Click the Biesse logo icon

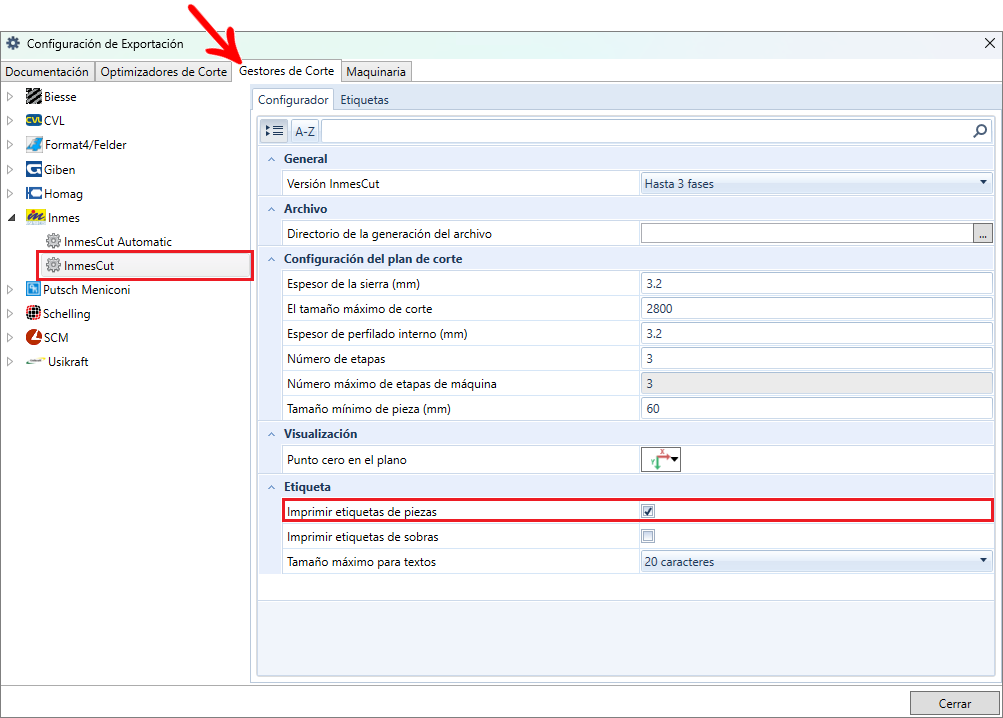34,97
